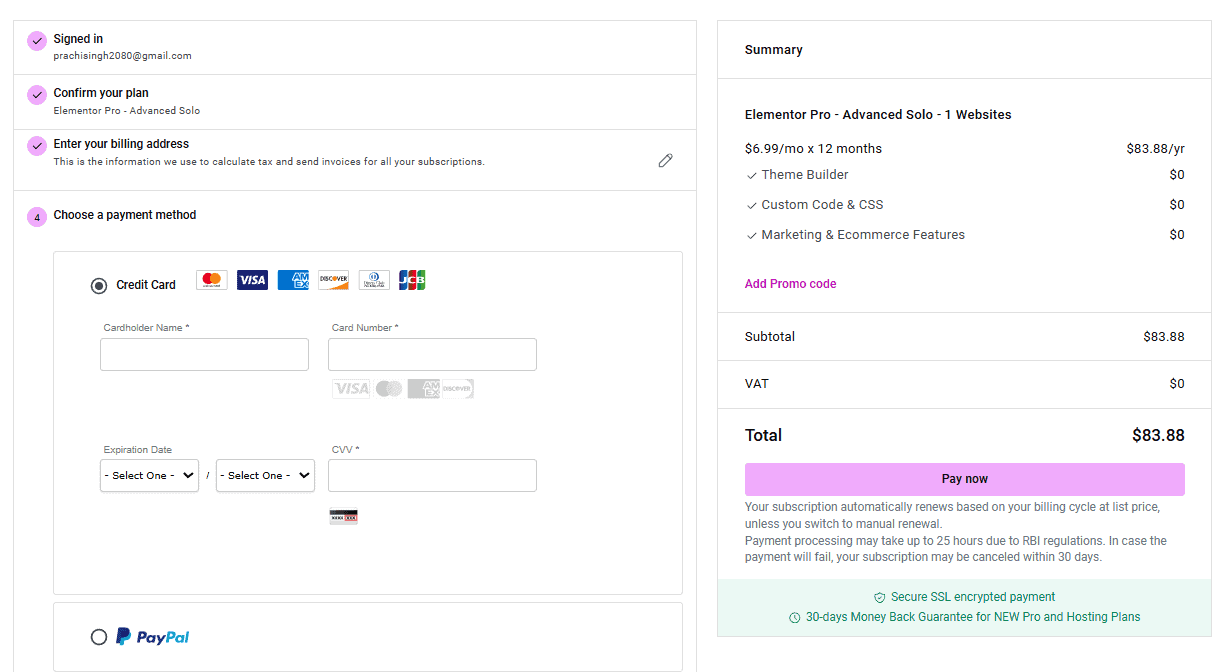Open the expiration month dropdown
The width and height of the screenshot is (1225, 672).
click(149, 476)
